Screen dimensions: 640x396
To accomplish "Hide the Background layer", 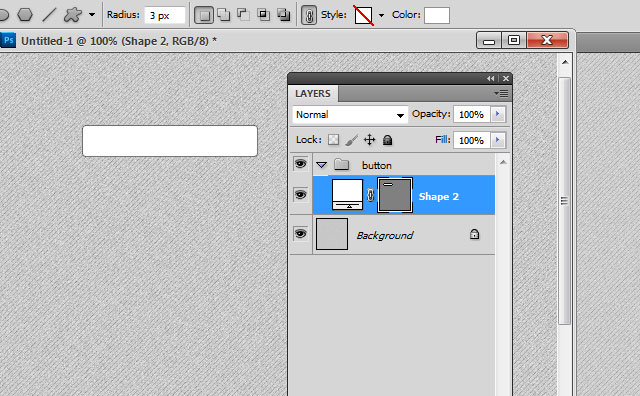I will [x=301, y=234].
